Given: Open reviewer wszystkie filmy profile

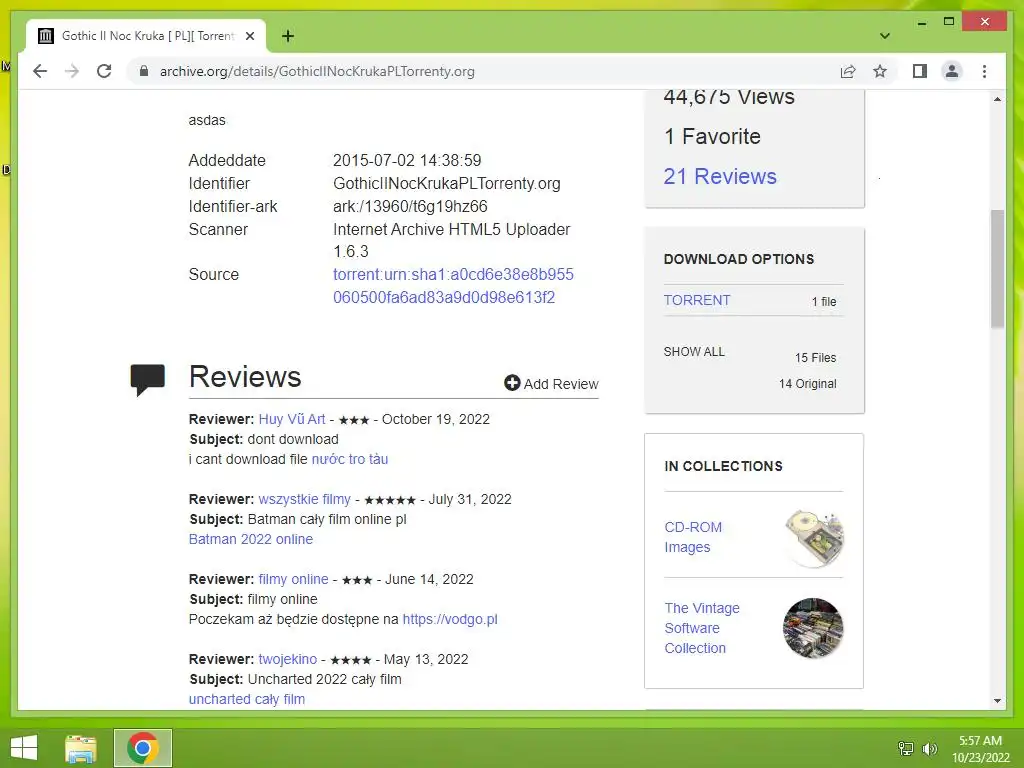Looking at the screenshot, I should pos(304,499).
